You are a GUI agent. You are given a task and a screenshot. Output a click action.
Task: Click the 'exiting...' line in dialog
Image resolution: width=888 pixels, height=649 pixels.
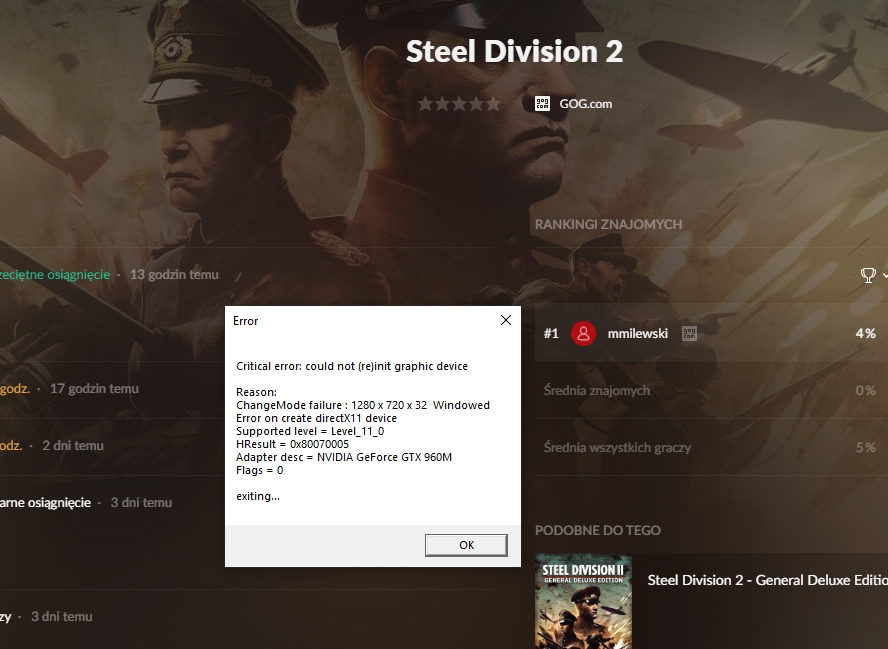click(x=258, y=497)
